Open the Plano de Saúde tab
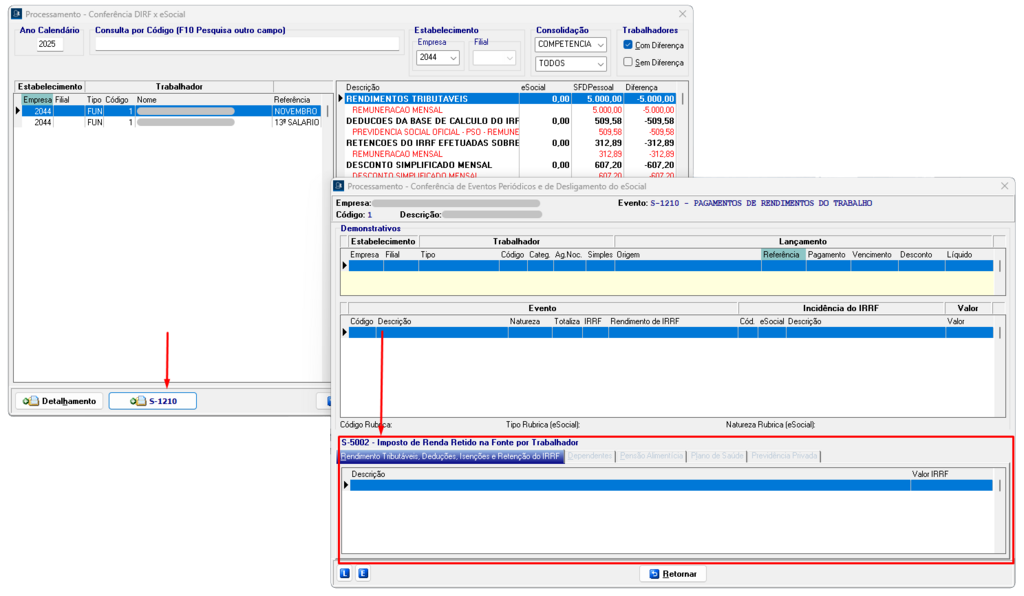The width and height of the screenshot is (1024, 596). coord(717,456)
